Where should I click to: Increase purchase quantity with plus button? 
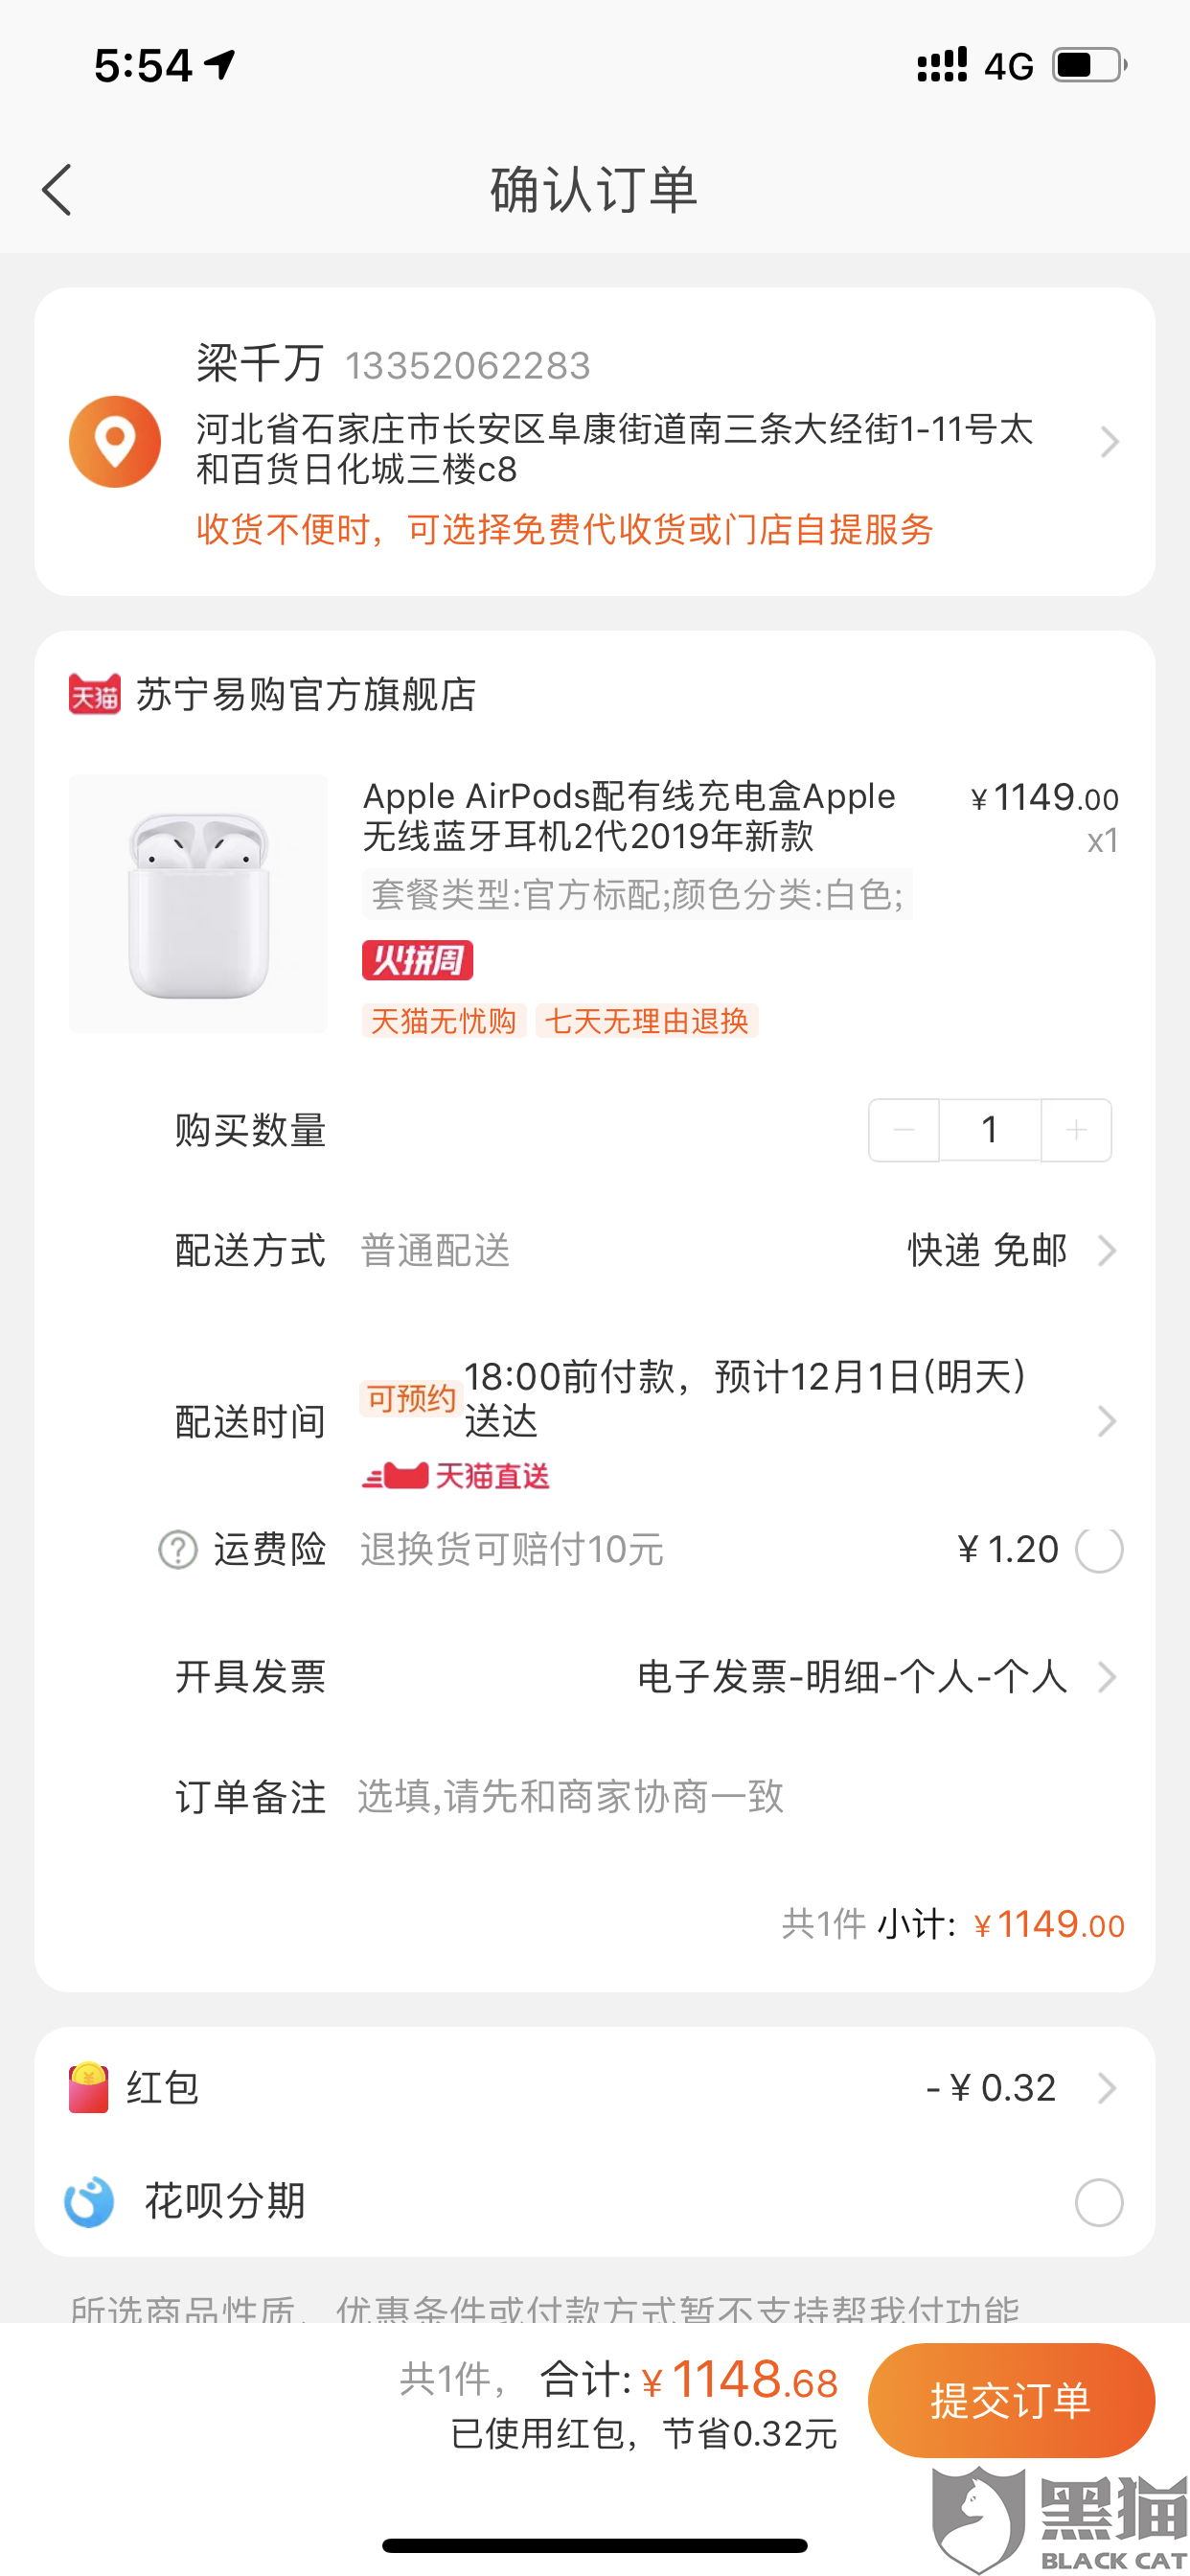coord(1076,1130)
